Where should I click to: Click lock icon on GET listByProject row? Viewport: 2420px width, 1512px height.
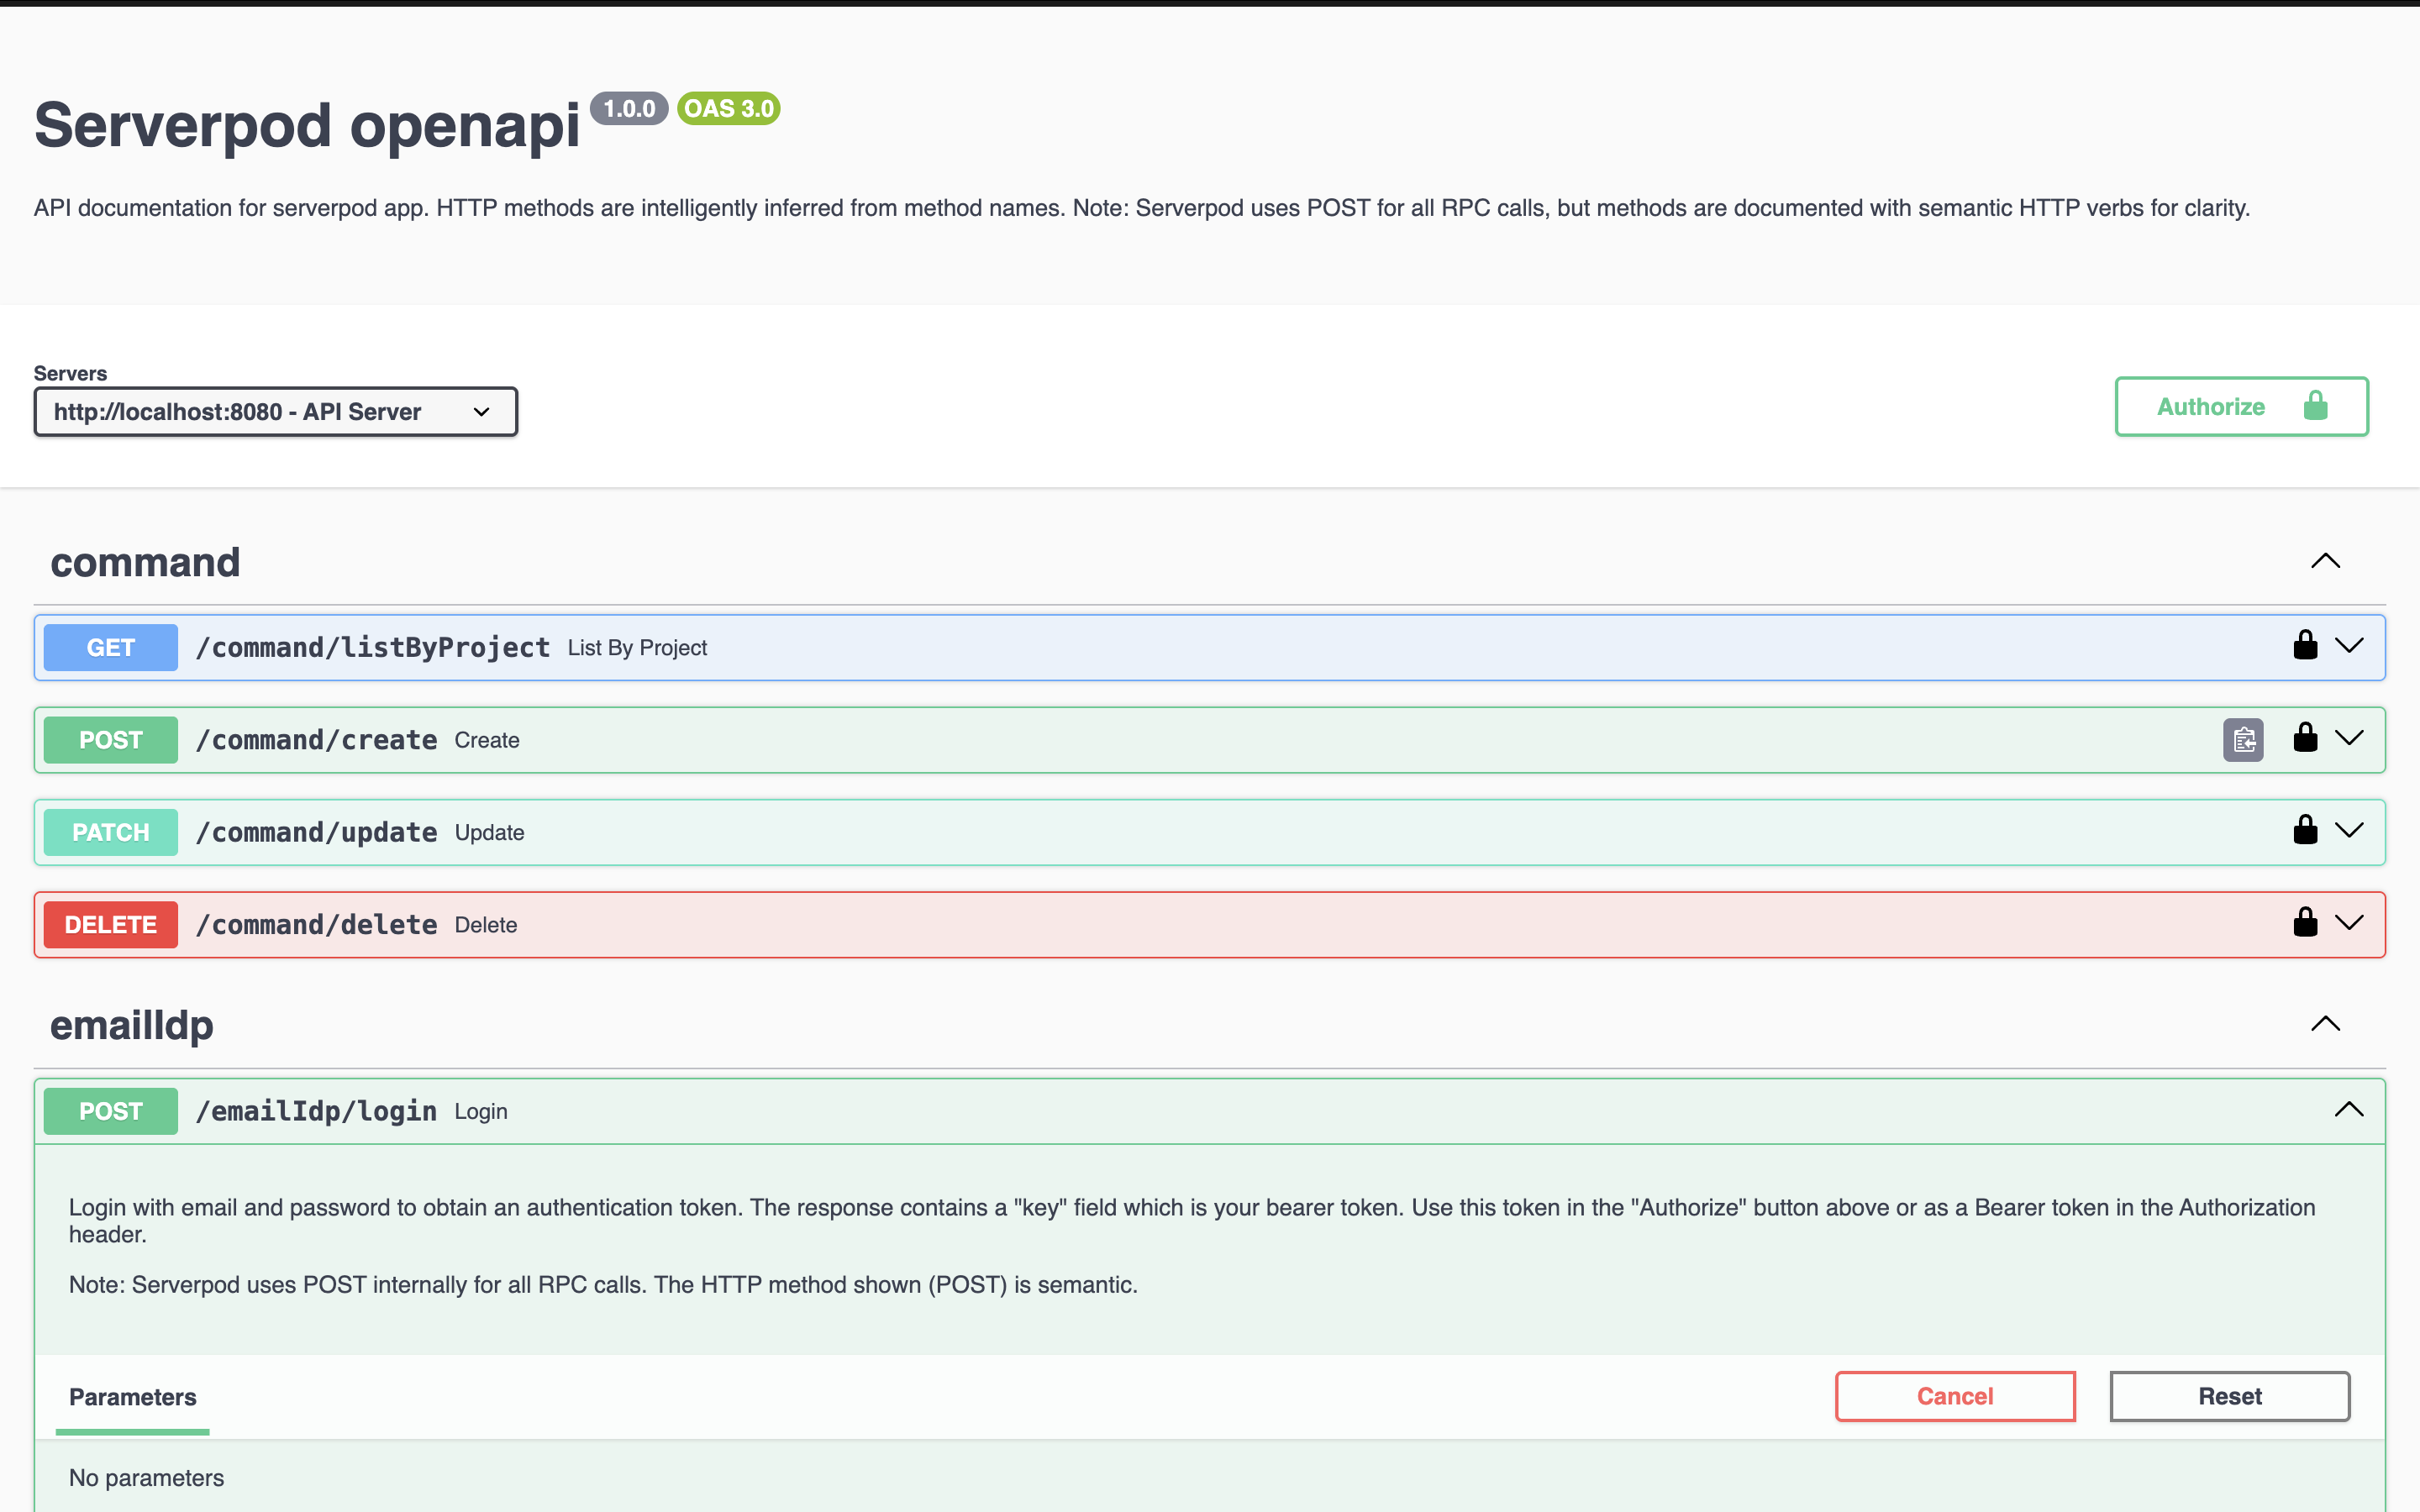tap(2305, 646)
